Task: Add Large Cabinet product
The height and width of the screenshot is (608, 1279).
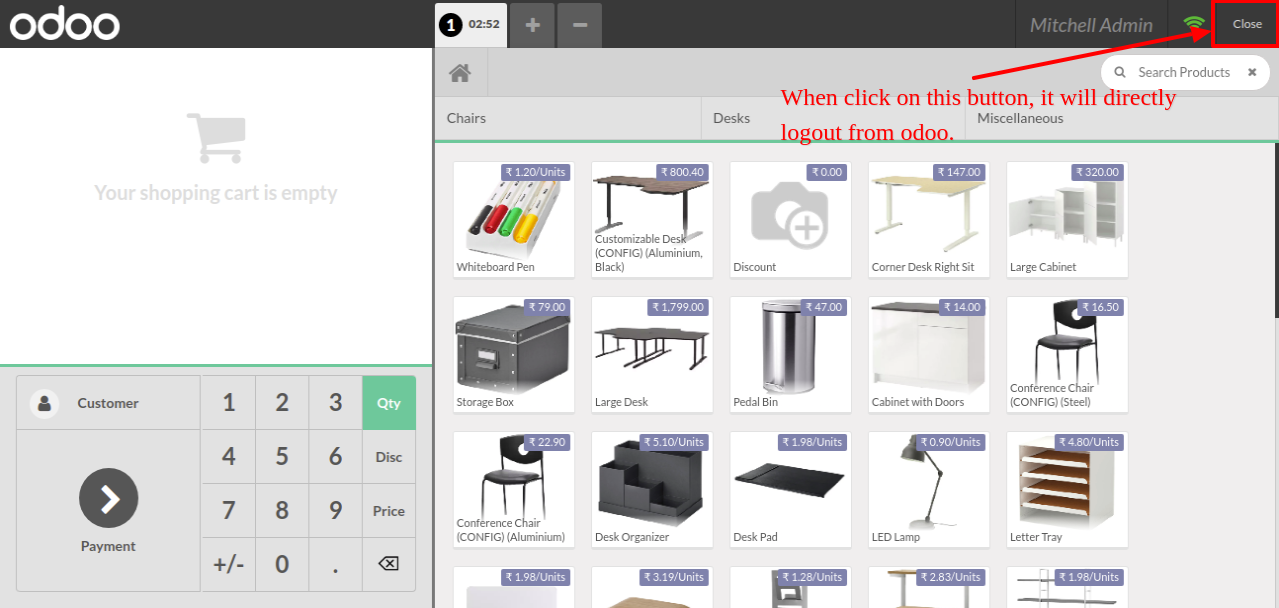Action: [1067, 219]
